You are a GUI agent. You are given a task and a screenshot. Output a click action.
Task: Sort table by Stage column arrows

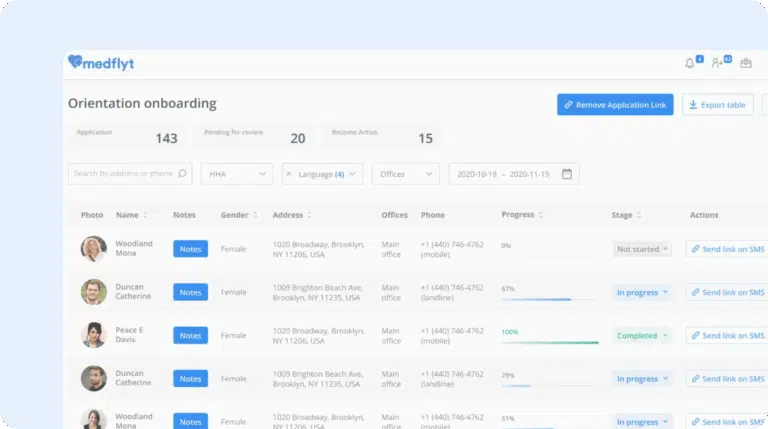(639, 215)
